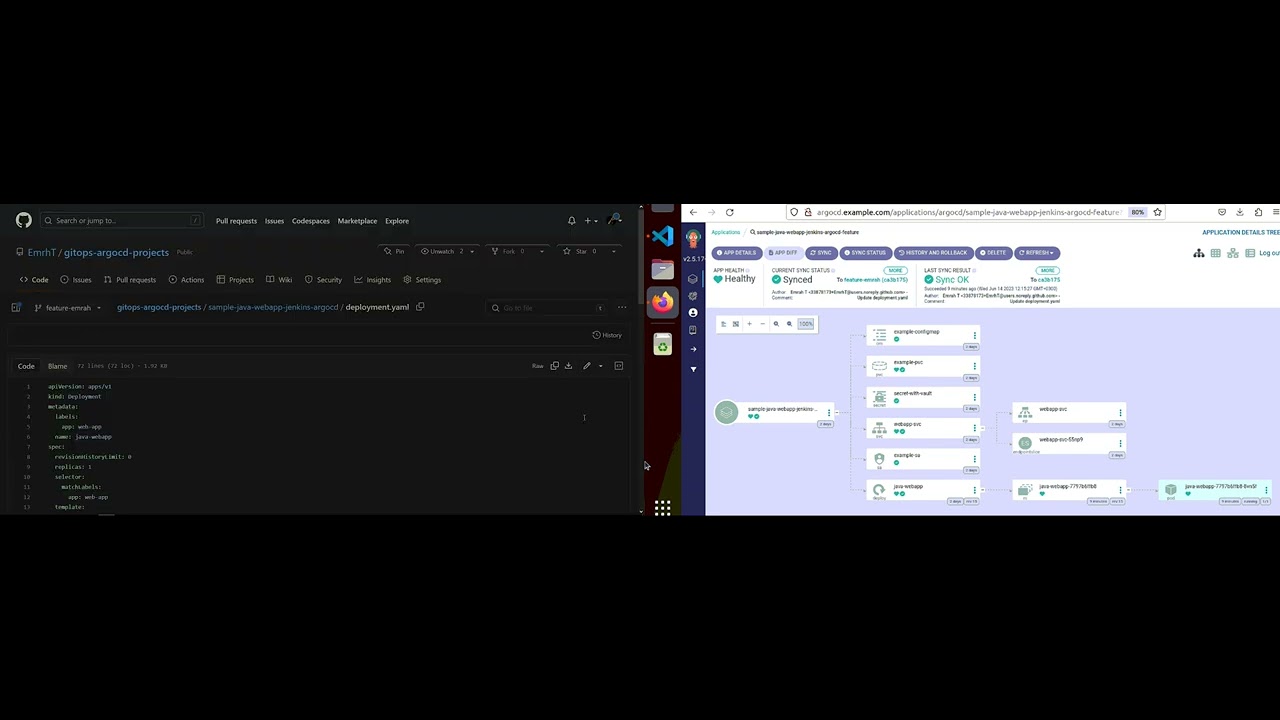Copy the deployment.yaml file path

coord(420,307)
